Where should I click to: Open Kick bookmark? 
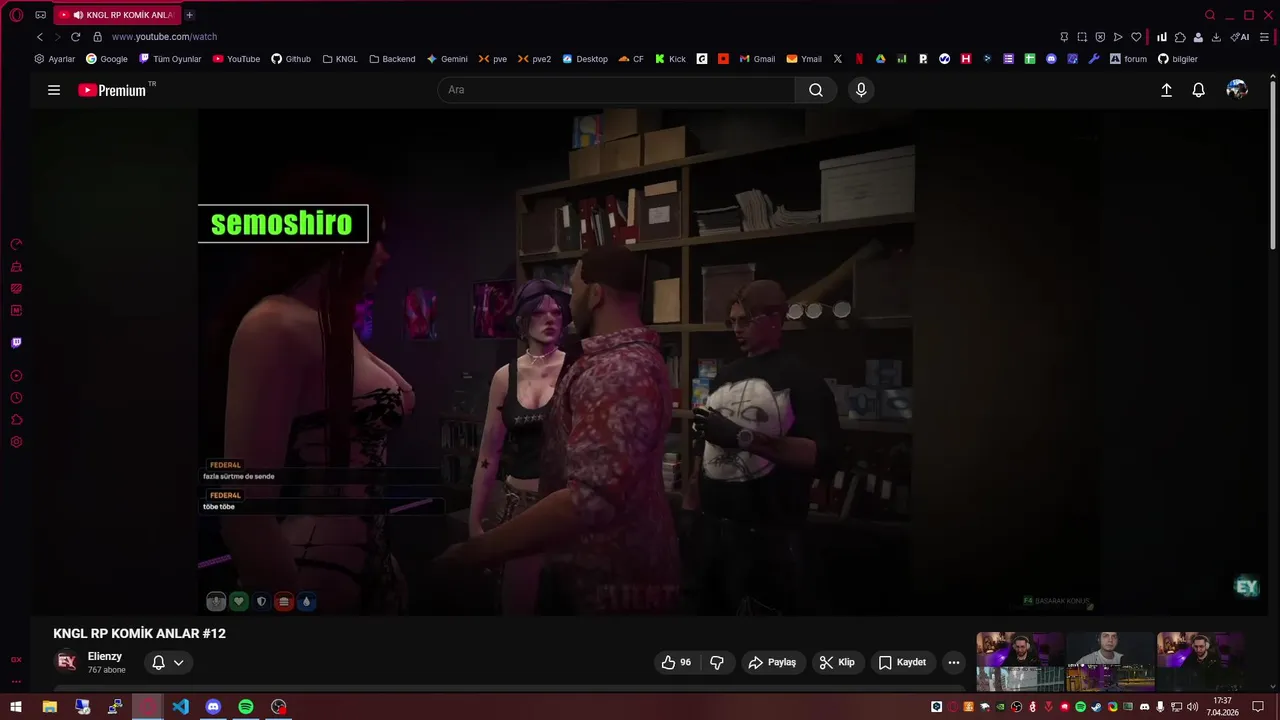point(670,59)
